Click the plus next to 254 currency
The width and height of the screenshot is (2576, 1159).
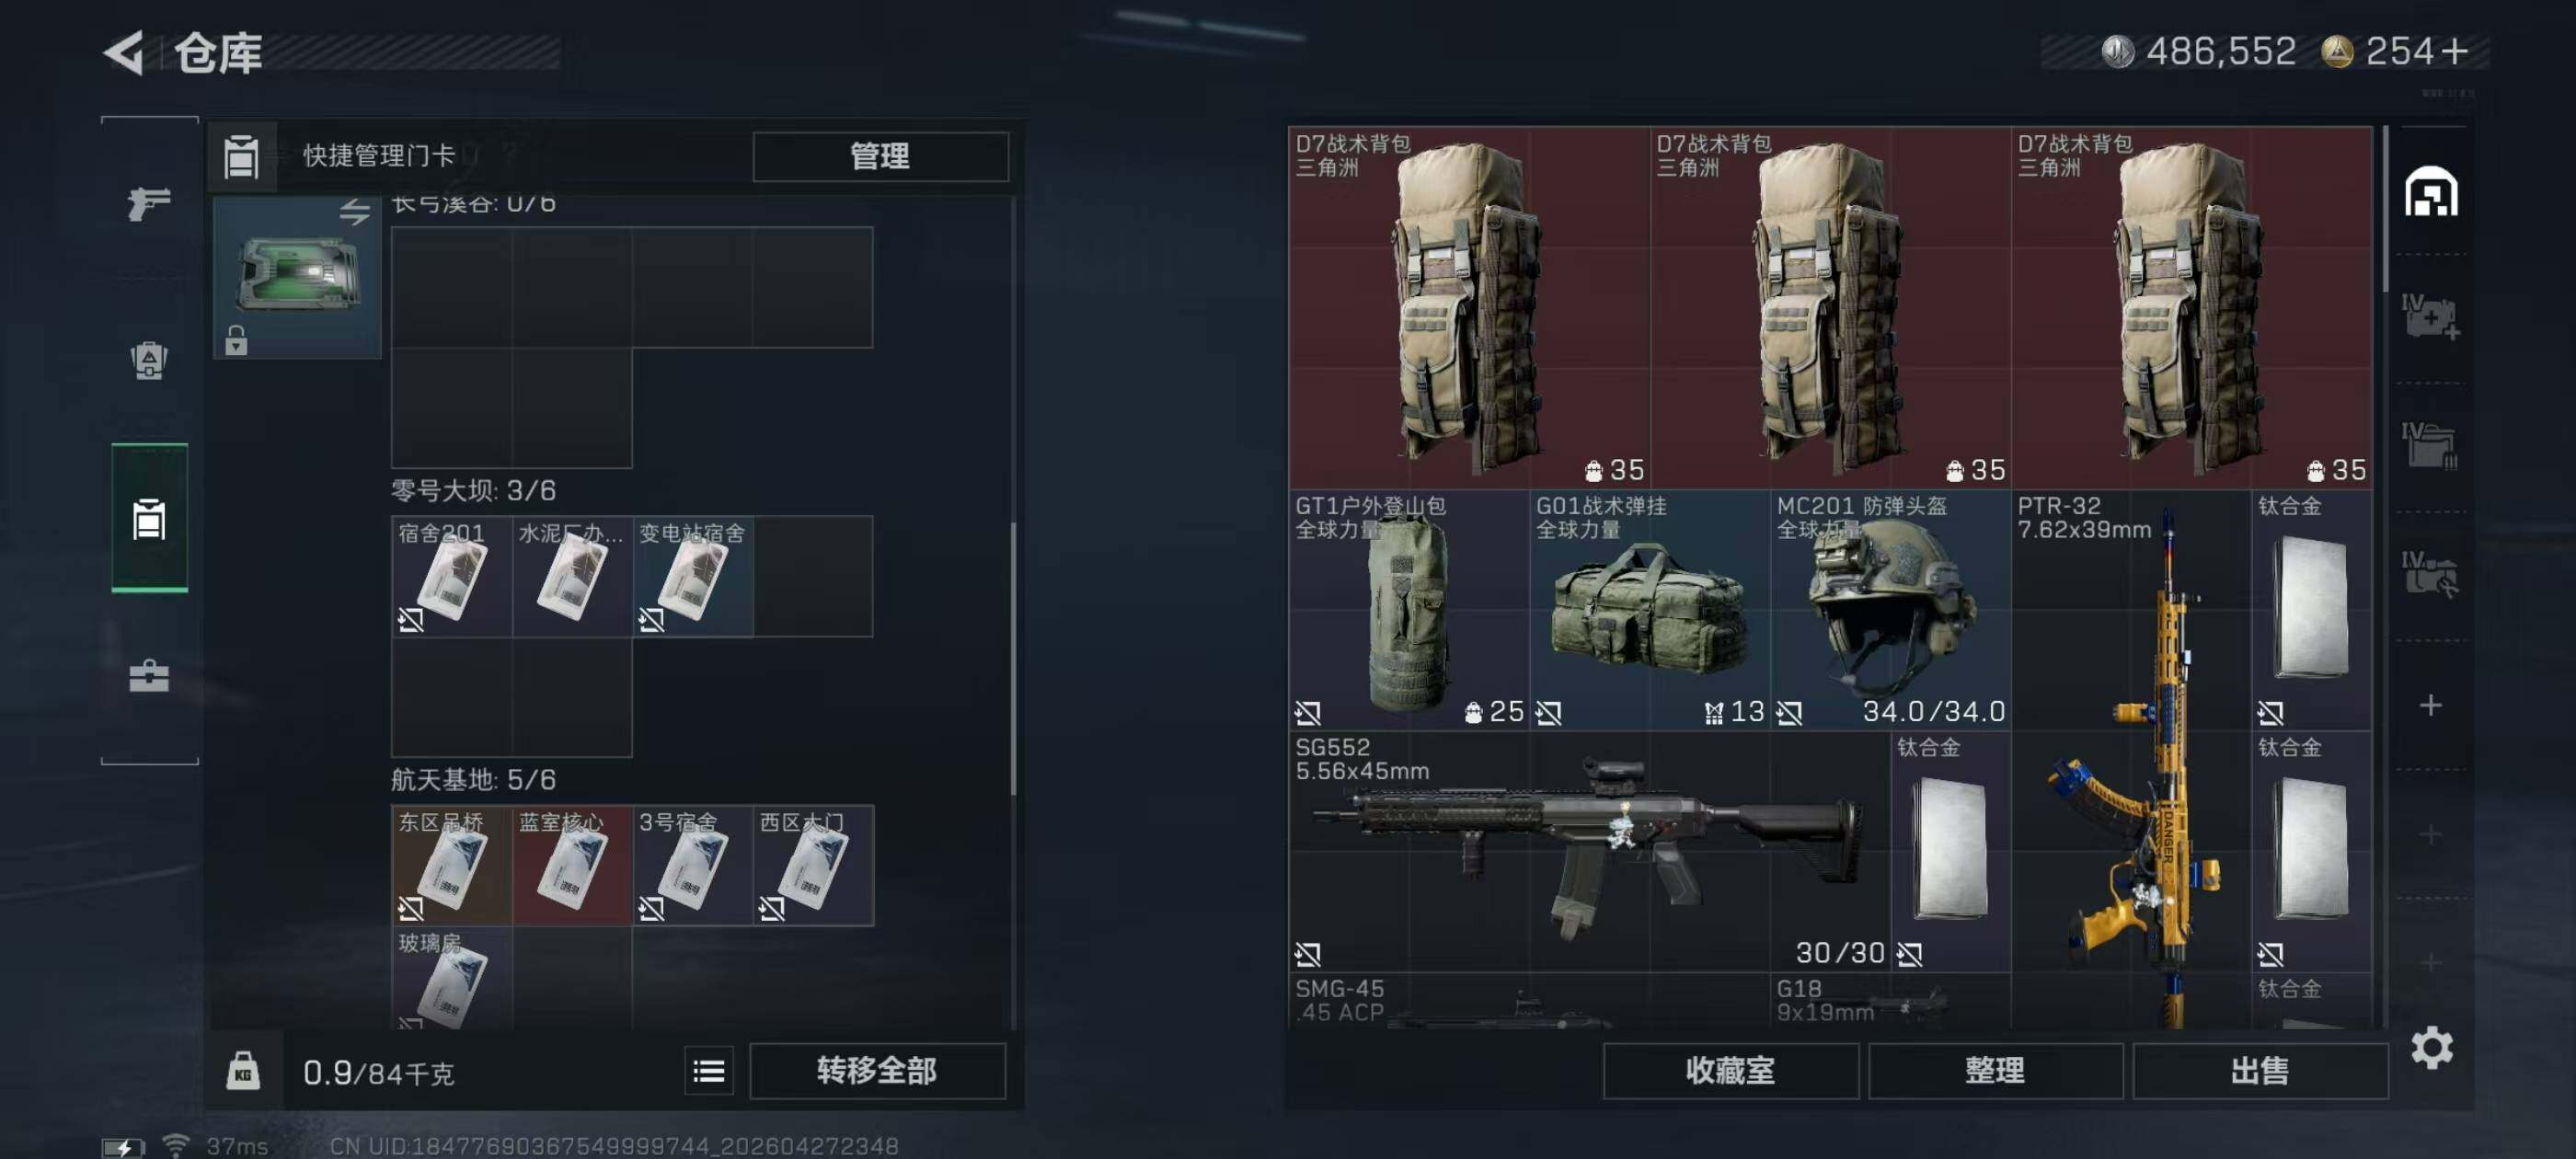click(2453, 51)
